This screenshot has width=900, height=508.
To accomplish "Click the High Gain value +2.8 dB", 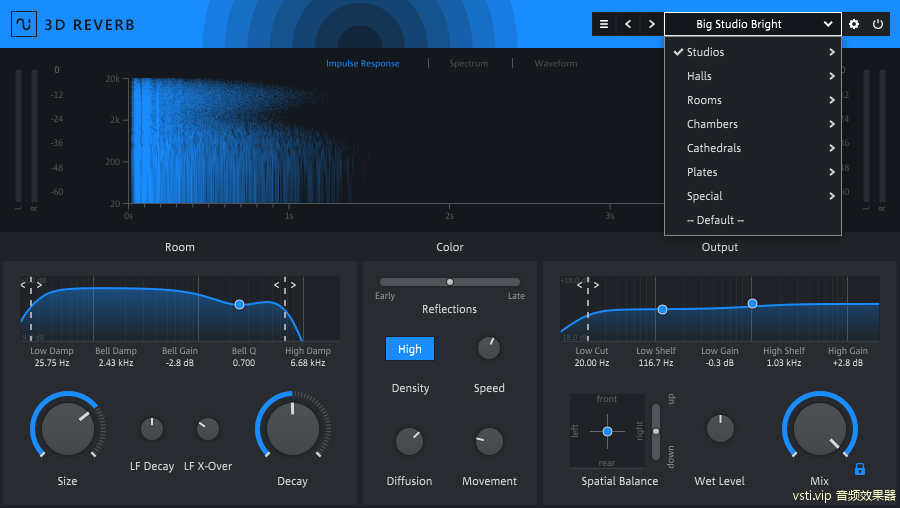I will coord(848,363).
